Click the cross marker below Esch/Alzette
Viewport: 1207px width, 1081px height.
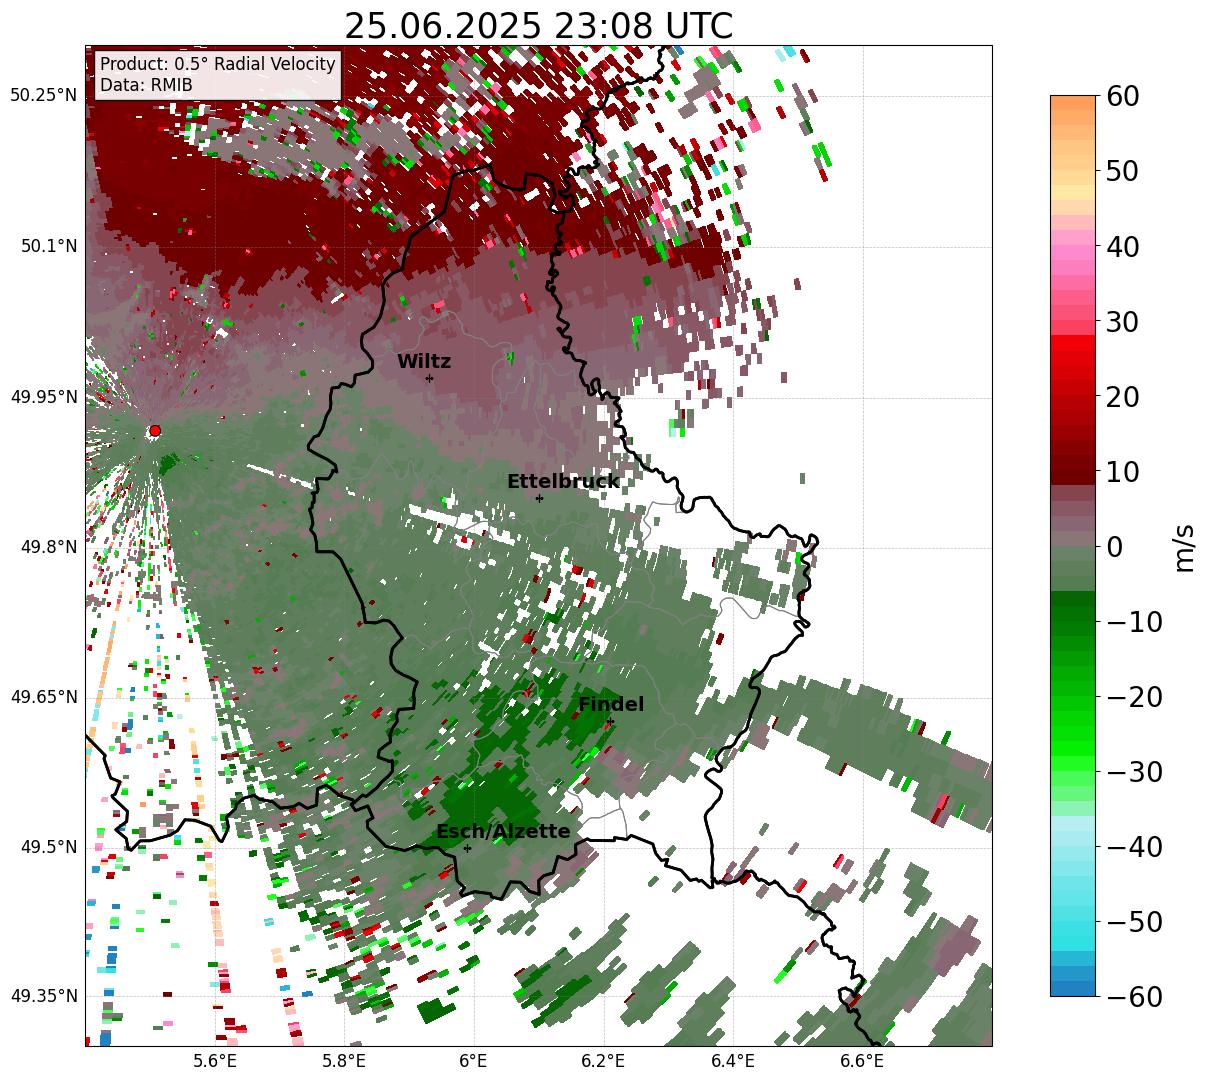(467, 848)
